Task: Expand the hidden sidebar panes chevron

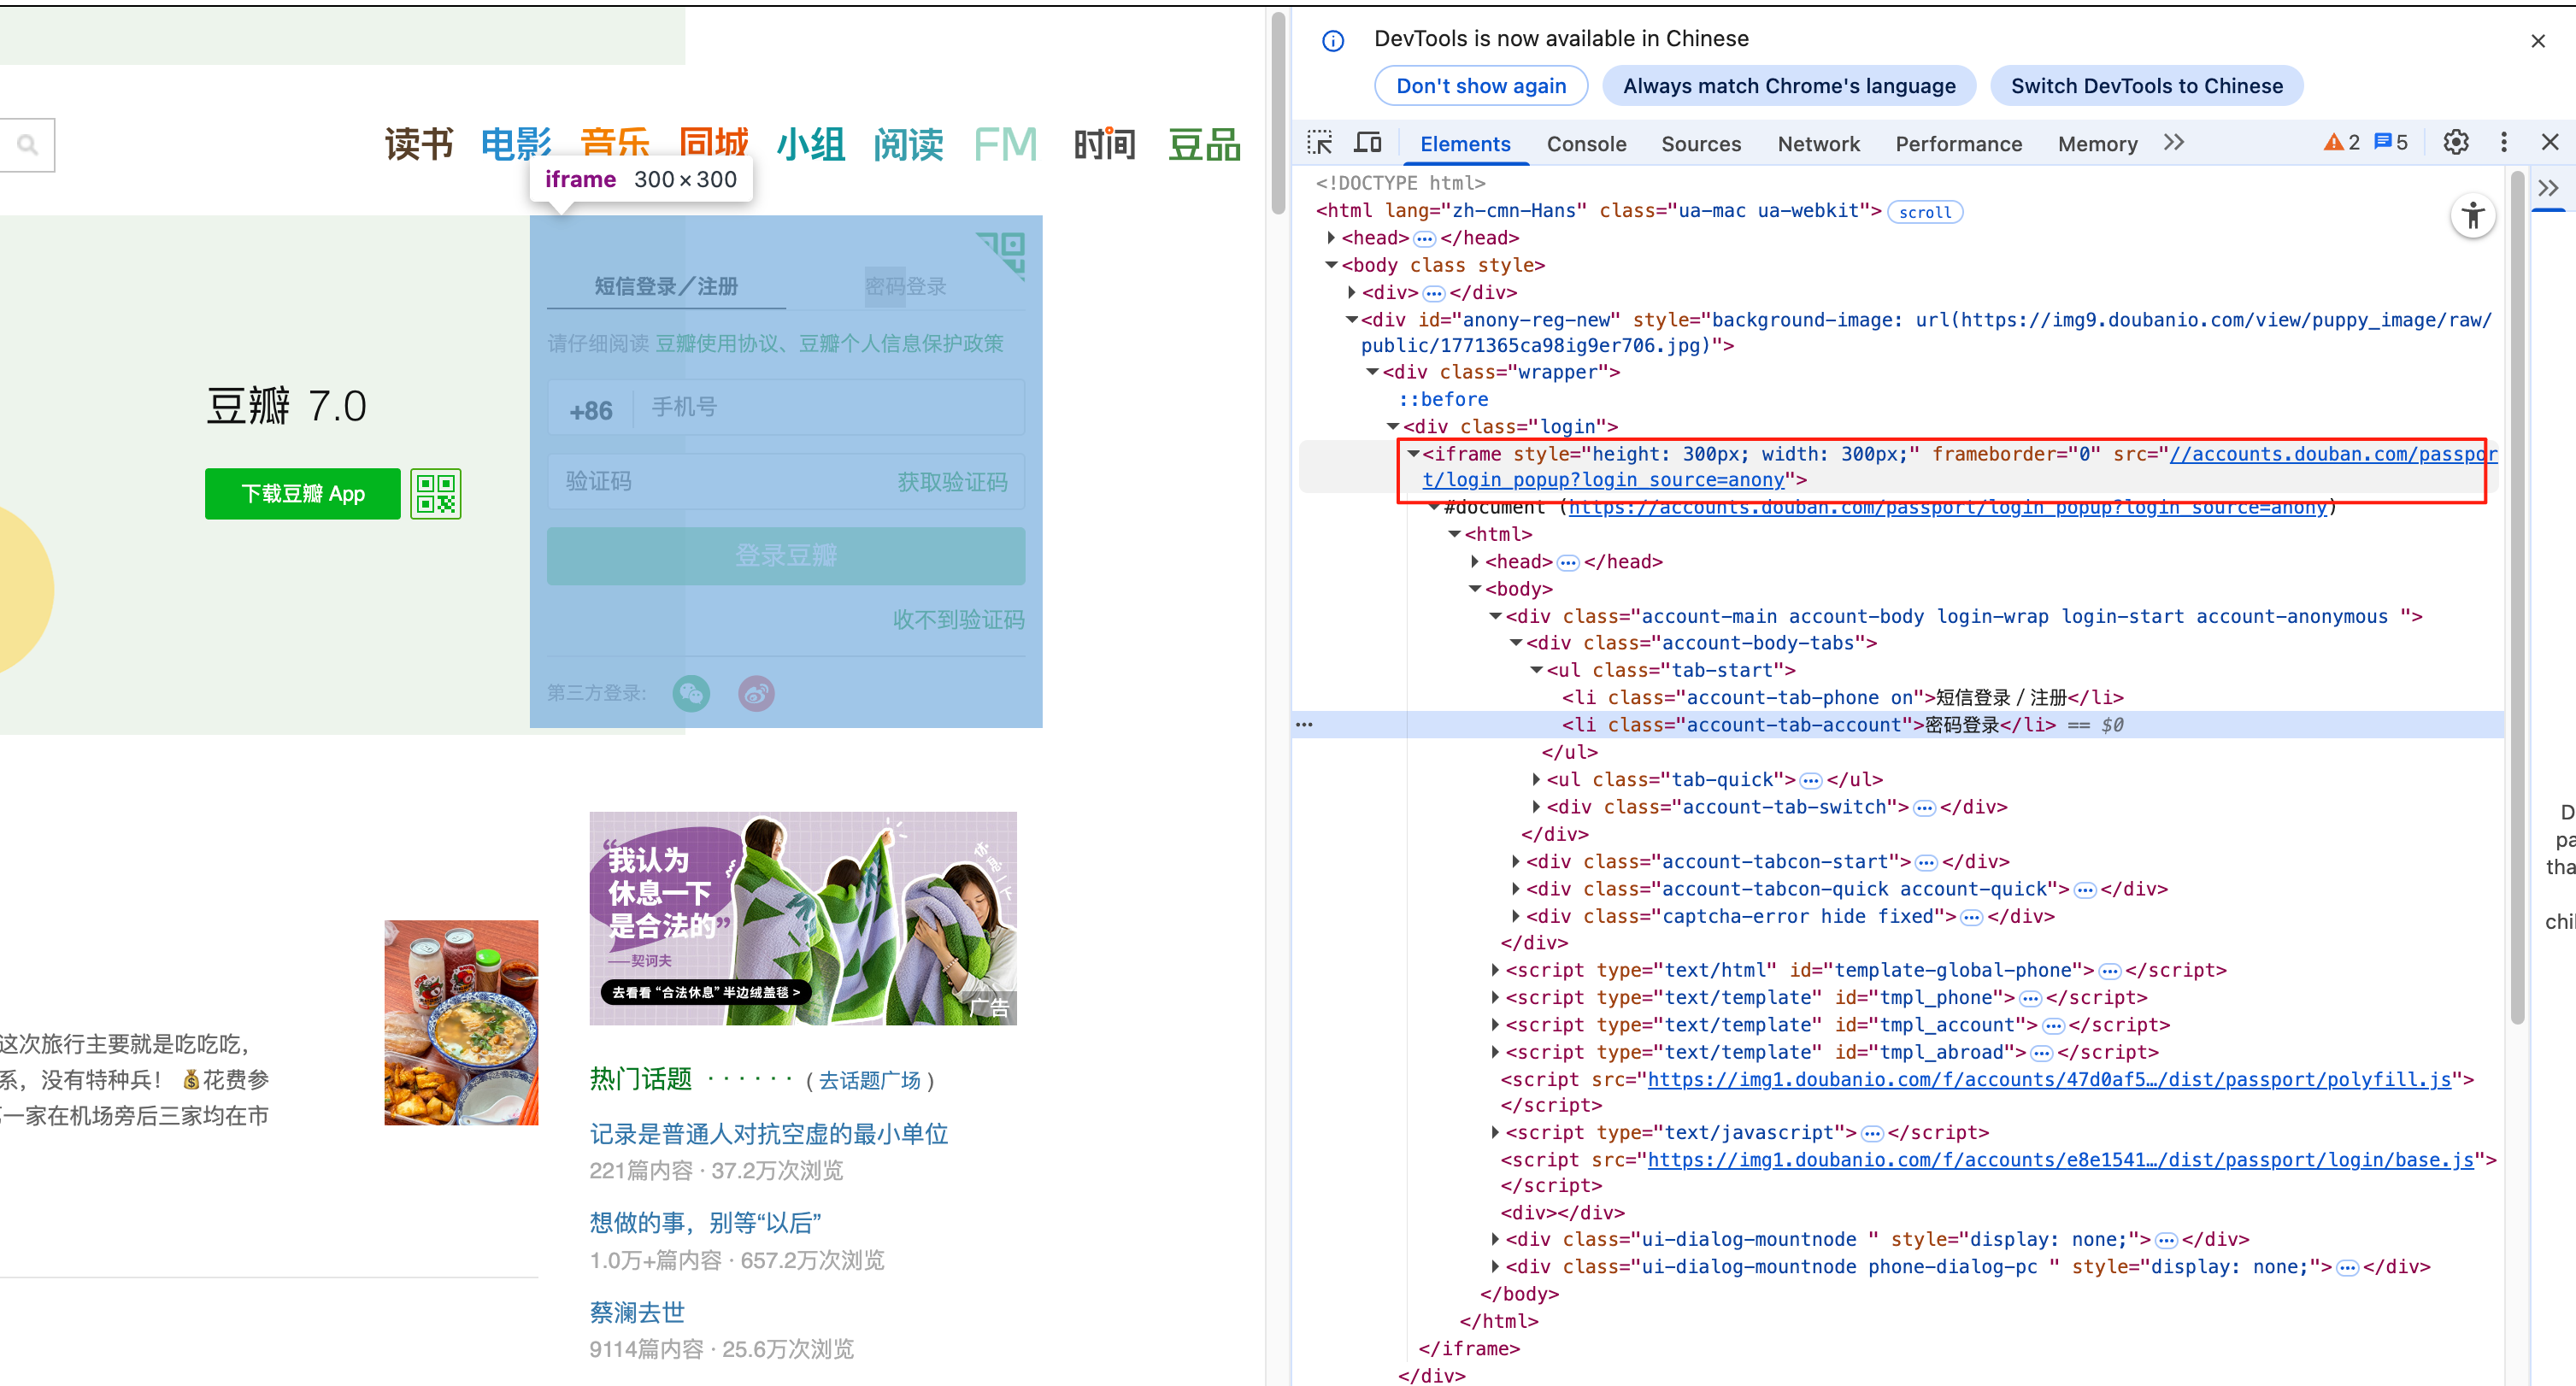Action: [x=2548, y=188]
